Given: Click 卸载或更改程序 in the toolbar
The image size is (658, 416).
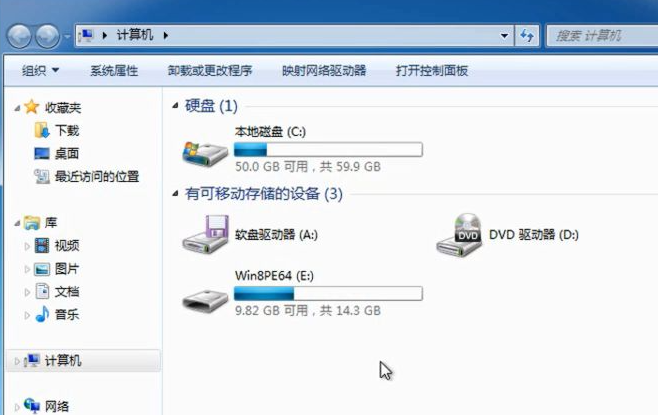Looking at the screenshot, I should 210,71.
